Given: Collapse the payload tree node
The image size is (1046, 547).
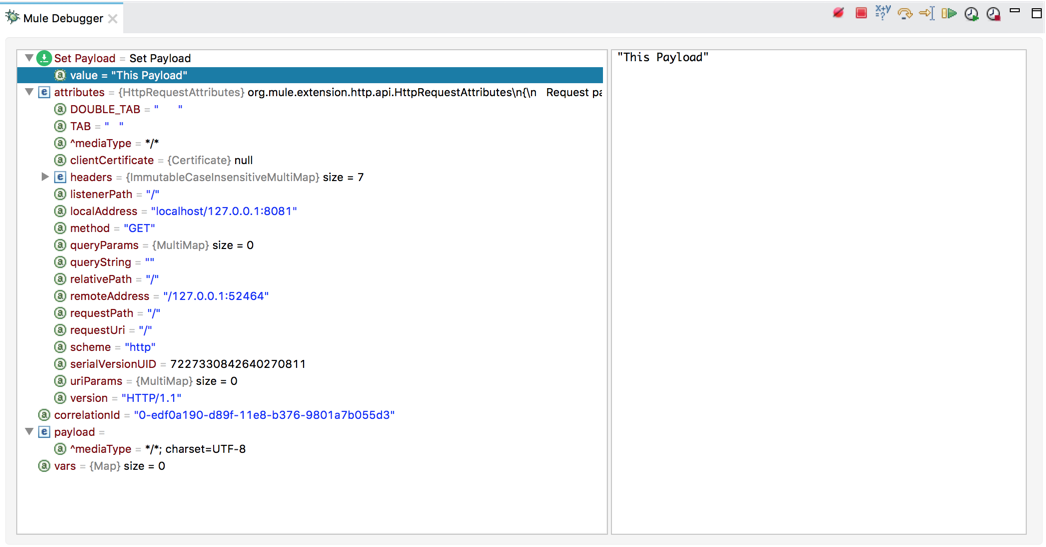Looking at the screenshot, I should pos(29,432).
